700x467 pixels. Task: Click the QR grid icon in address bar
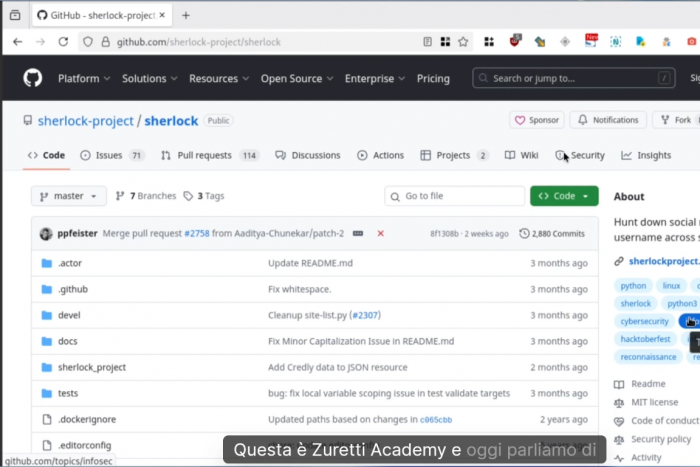[x=445, y=42]
